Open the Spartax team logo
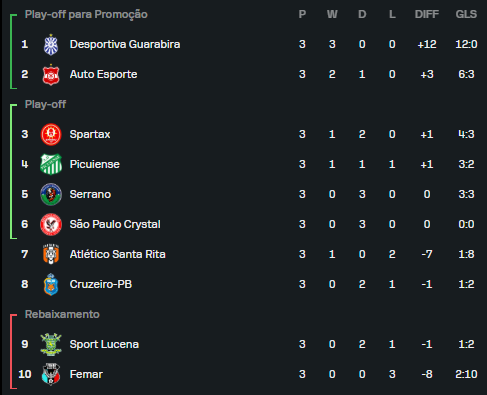The image size is (487, 395). tap(51, 134)
